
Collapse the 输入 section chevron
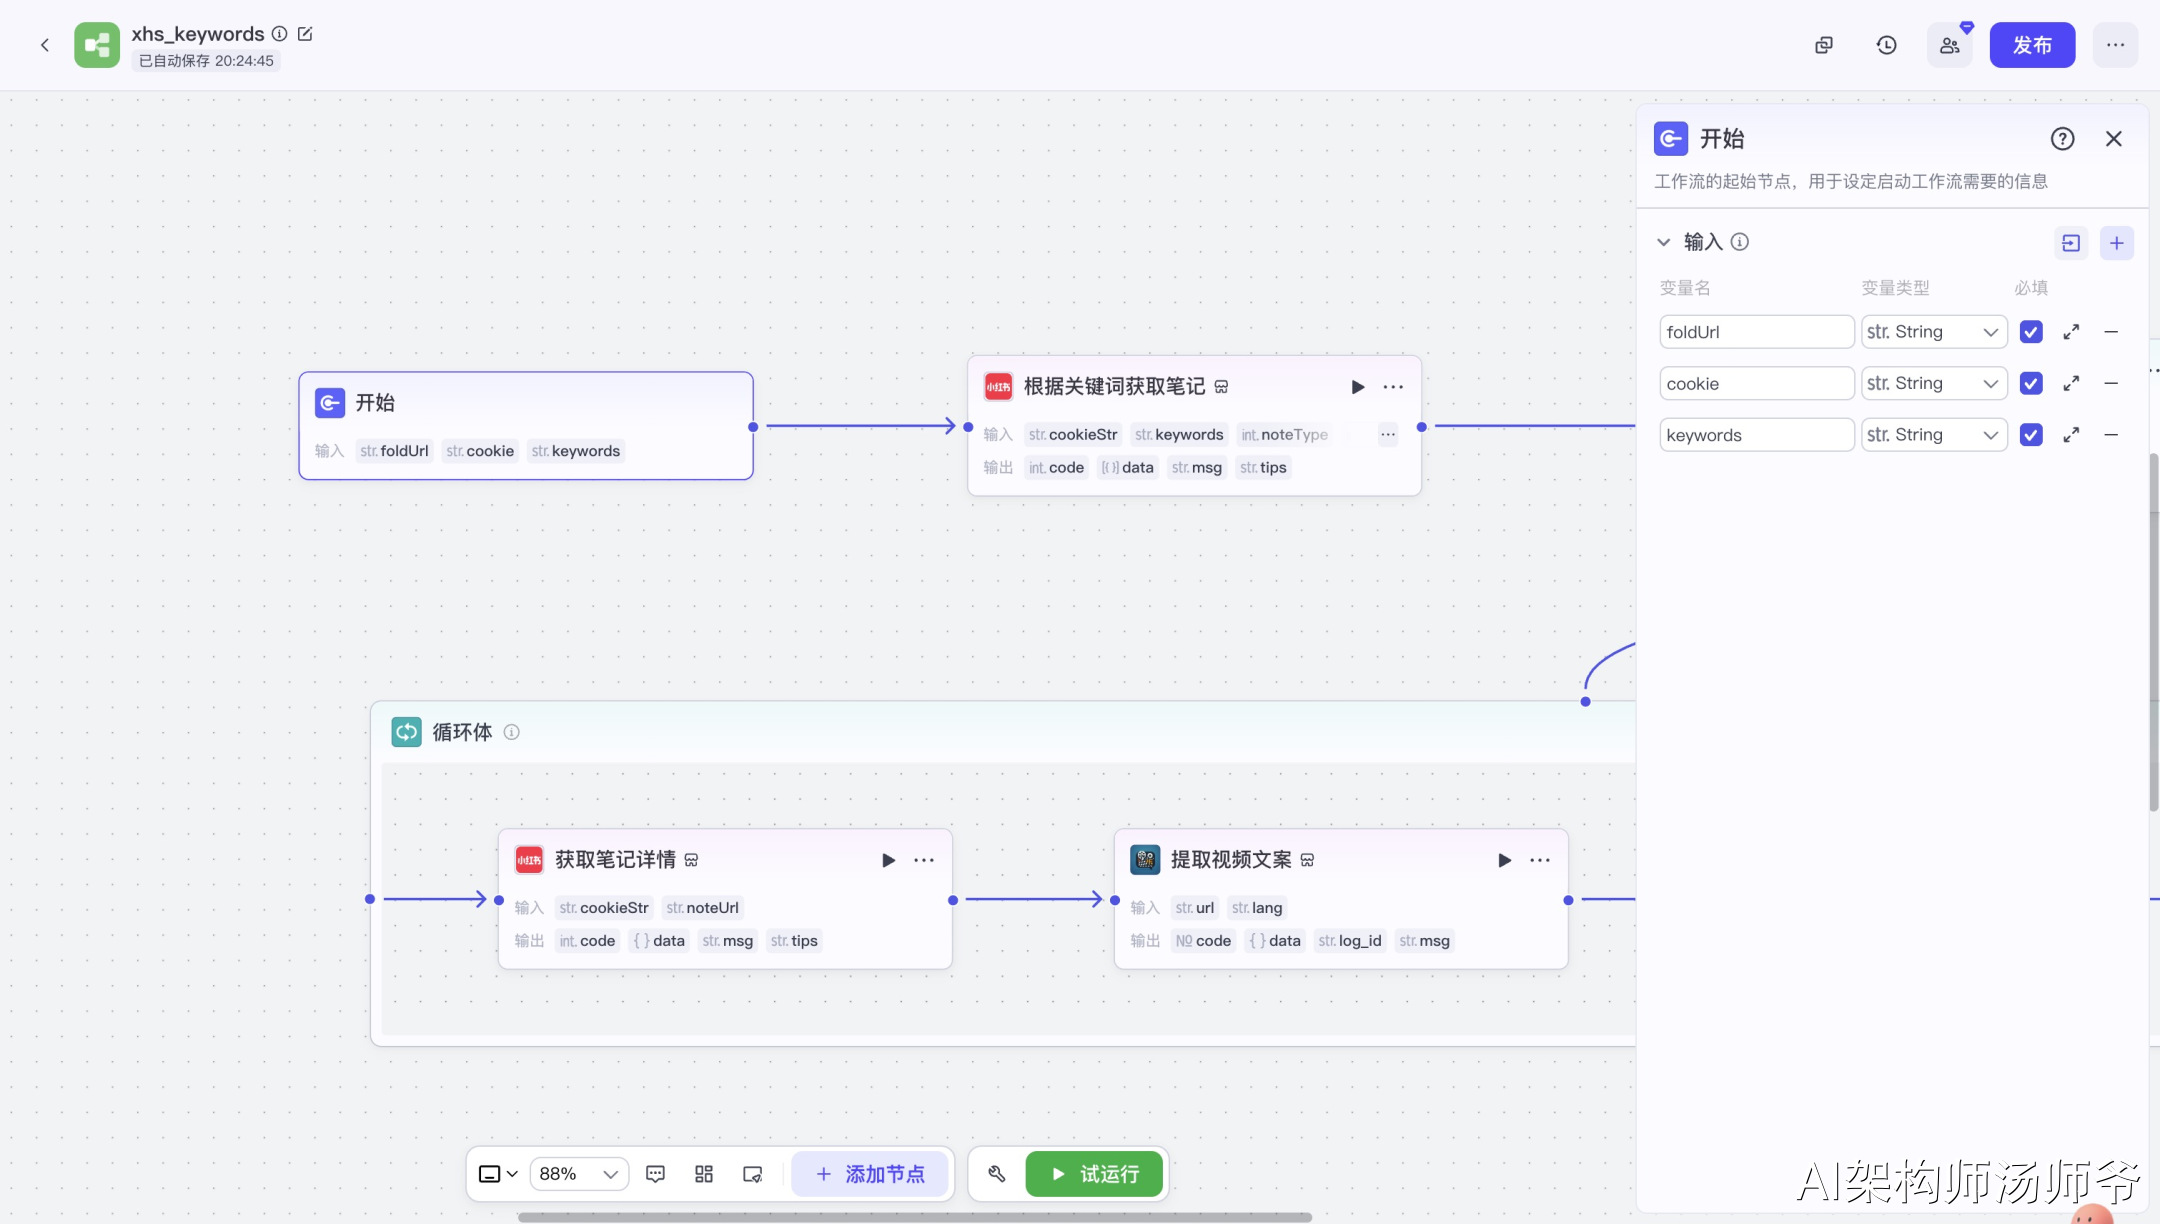(x=1663, y=242)
